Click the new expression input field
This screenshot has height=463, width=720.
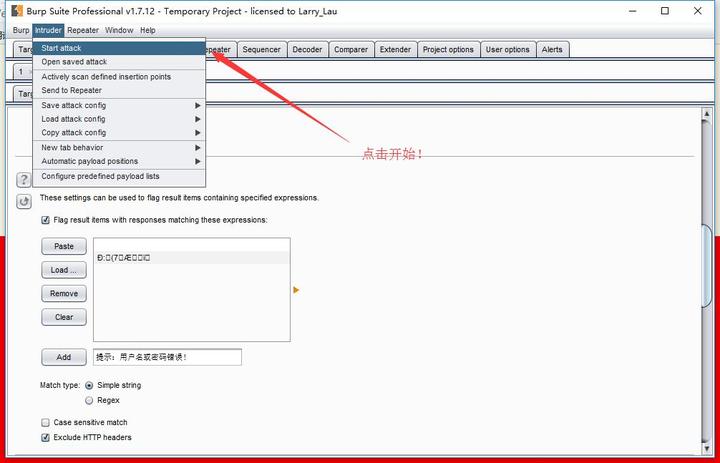pos(167,357)
